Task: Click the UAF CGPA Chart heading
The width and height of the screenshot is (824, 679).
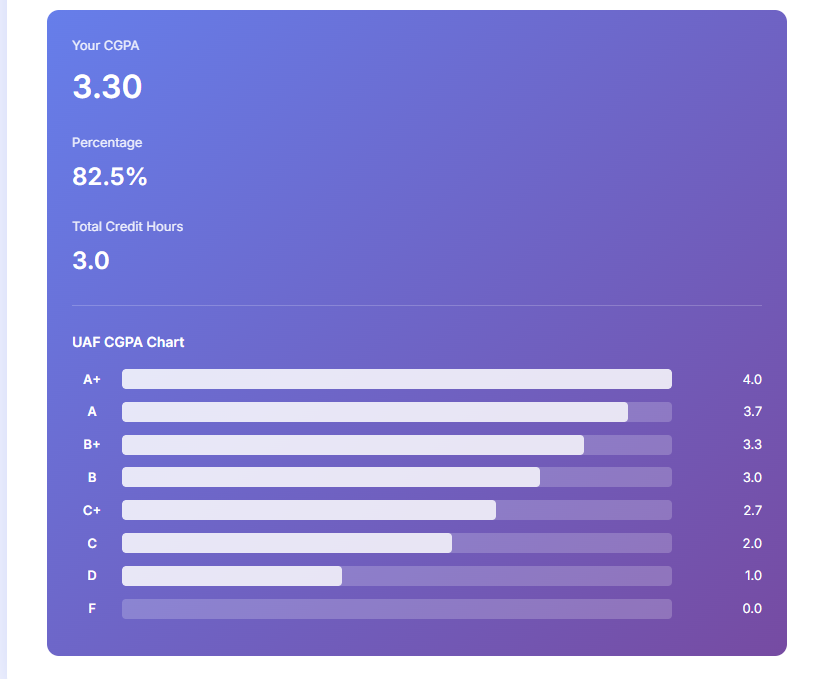Action: [127, 342]
